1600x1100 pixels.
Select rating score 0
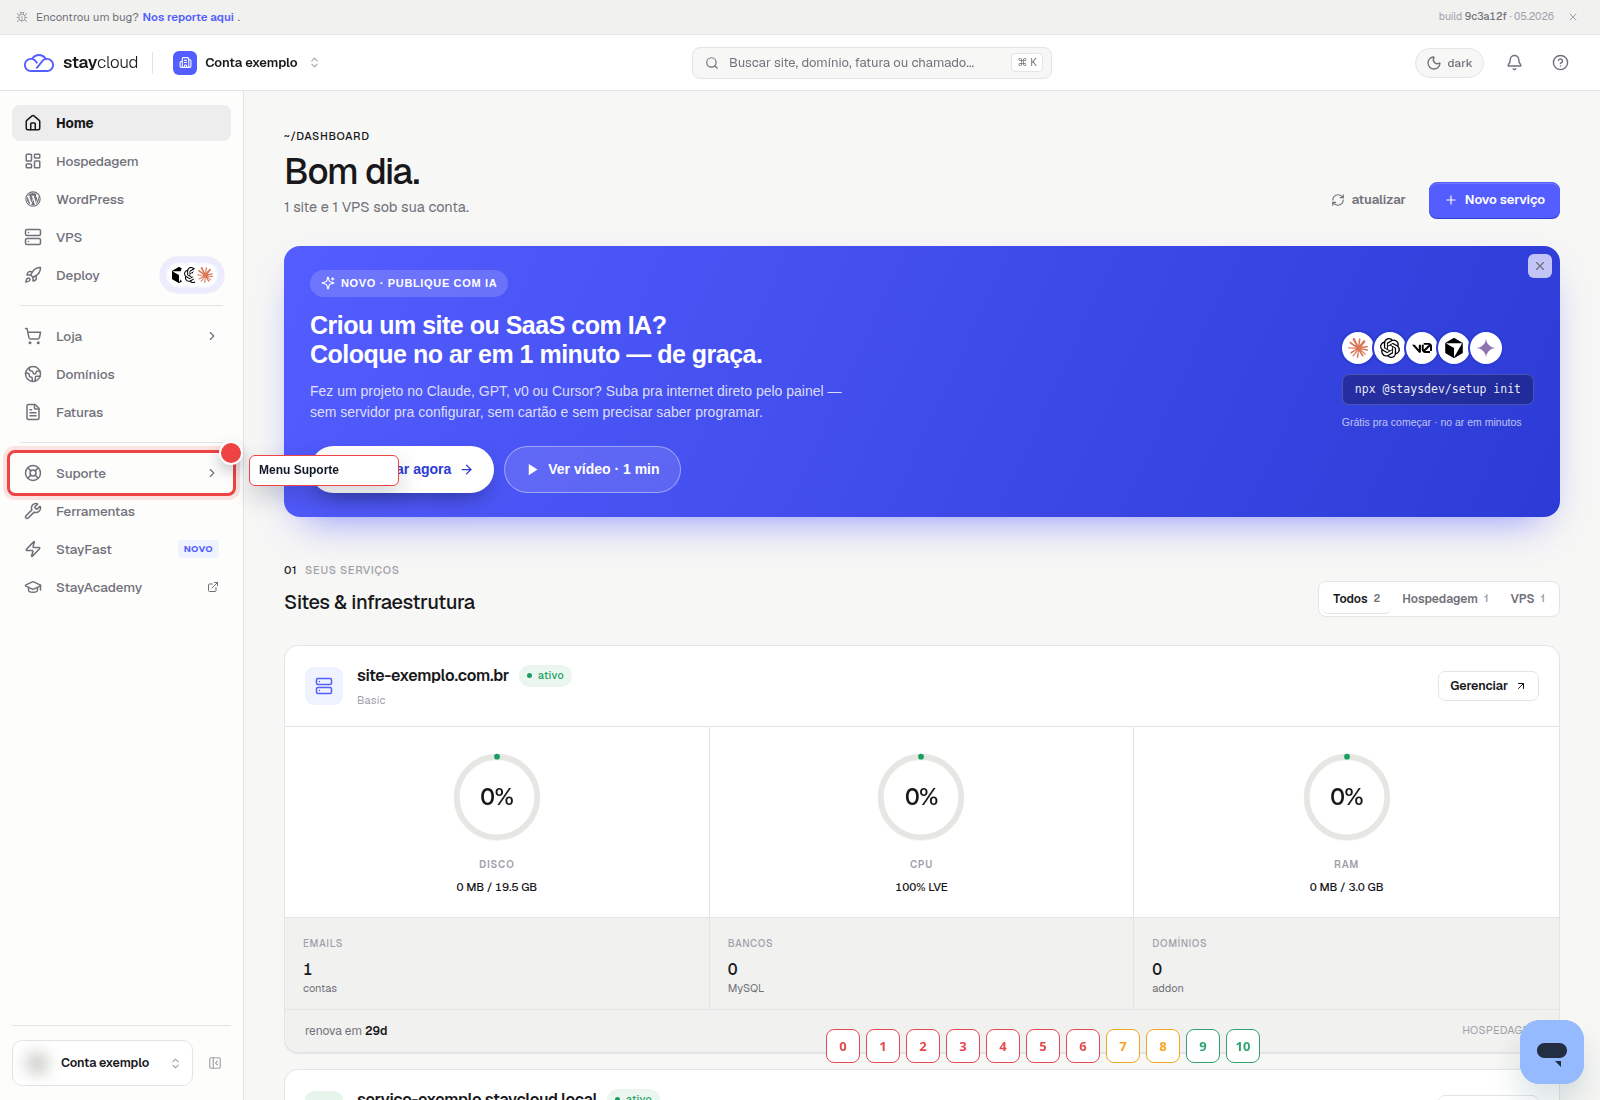click(x=843, y=1046)
